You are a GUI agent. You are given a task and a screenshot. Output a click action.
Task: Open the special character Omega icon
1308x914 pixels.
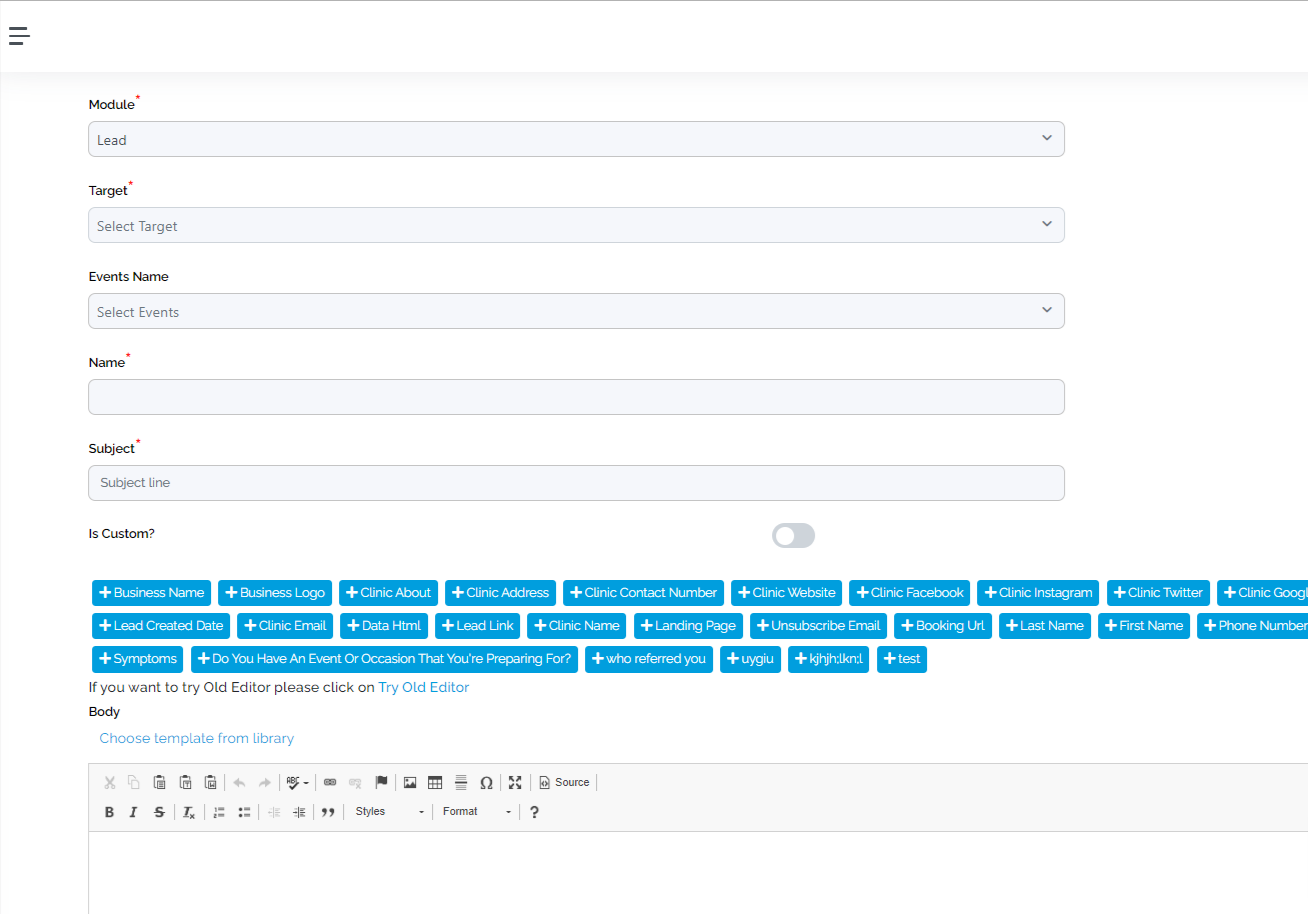(x=486, y=782)
